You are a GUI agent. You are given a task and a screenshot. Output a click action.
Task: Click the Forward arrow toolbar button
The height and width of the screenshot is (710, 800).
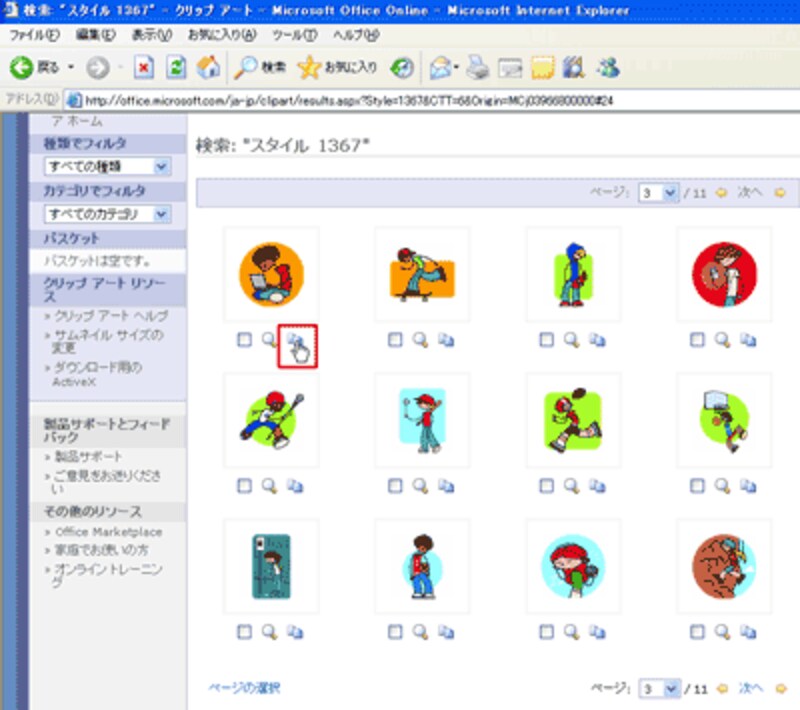coord(97,67)
